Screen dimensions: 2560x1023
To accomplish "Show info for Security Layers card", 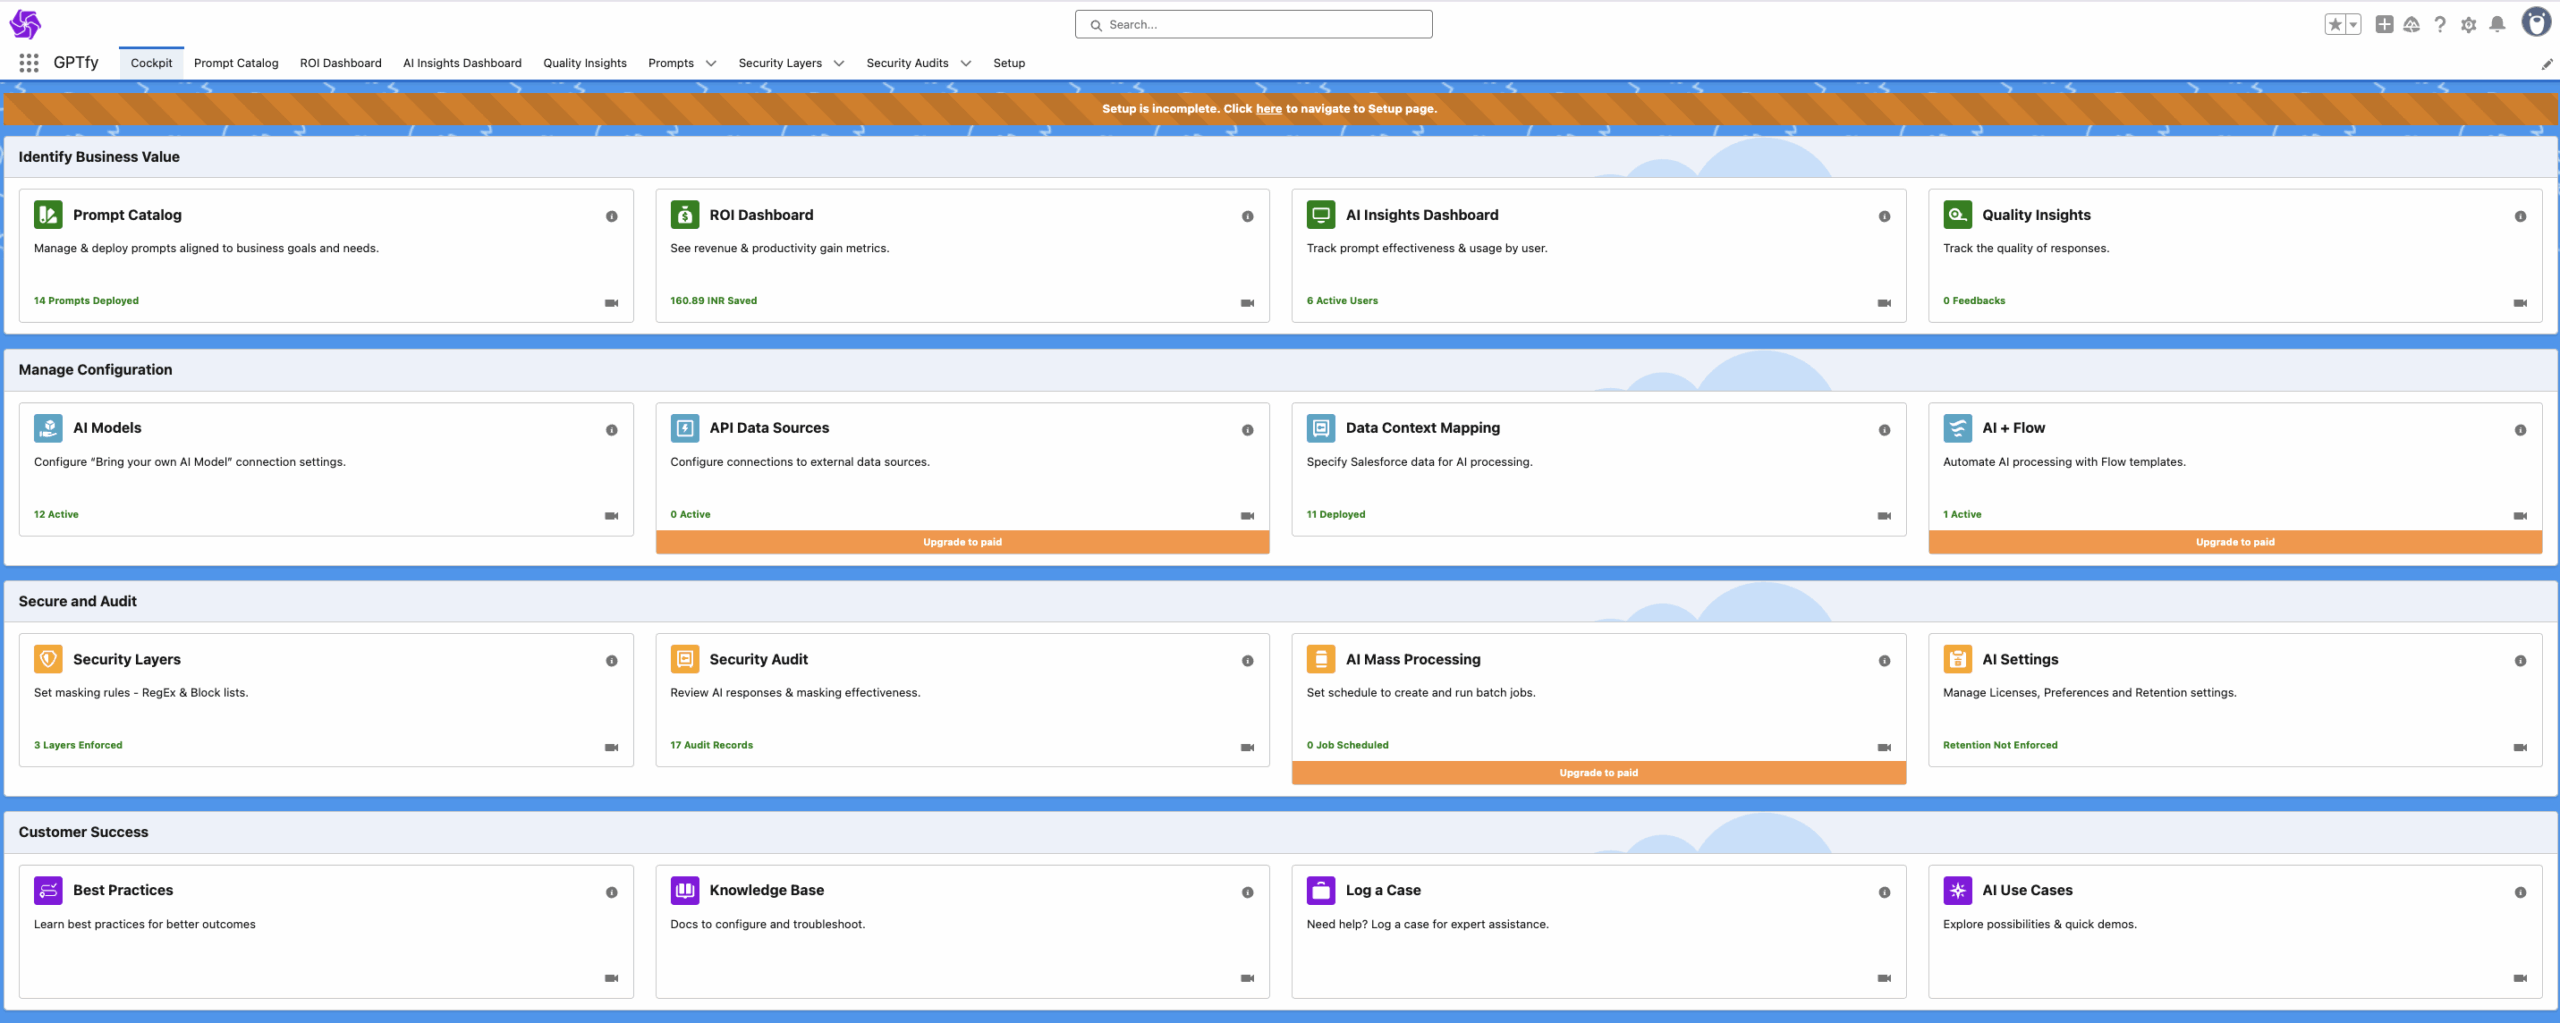I will click(x=611, y=661).
